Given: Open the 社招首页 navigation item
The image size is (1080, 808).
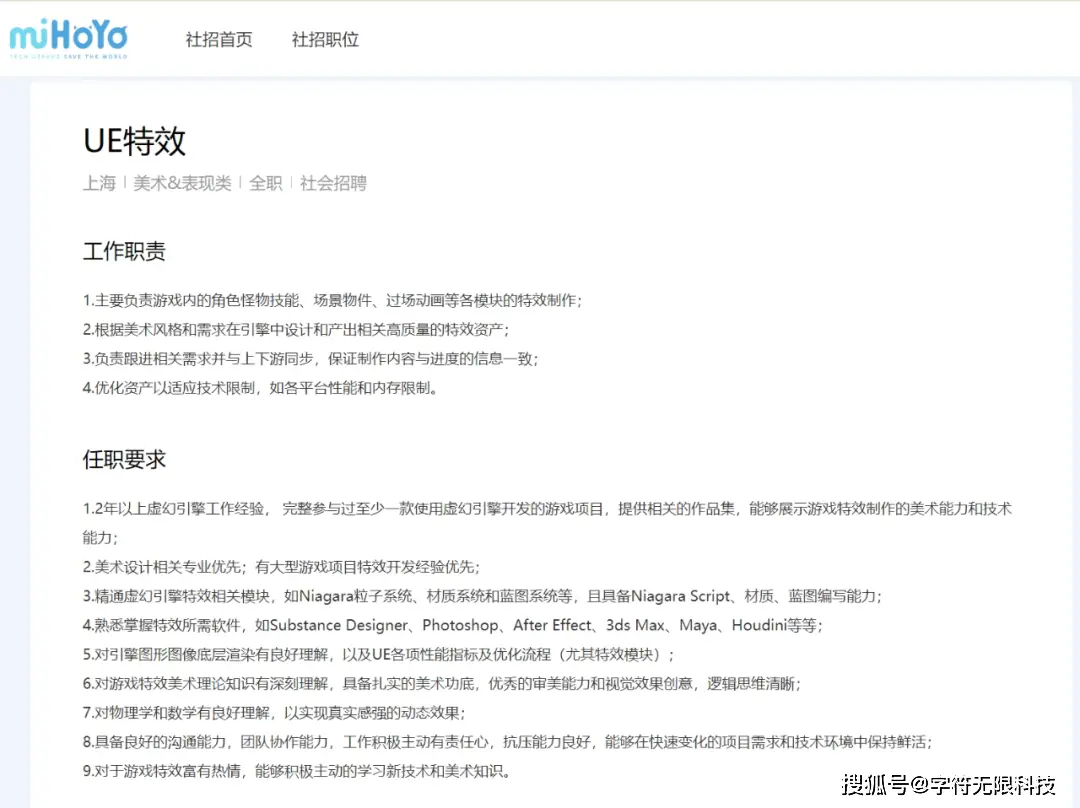Looking at the screenshot, I should point(218,39).
